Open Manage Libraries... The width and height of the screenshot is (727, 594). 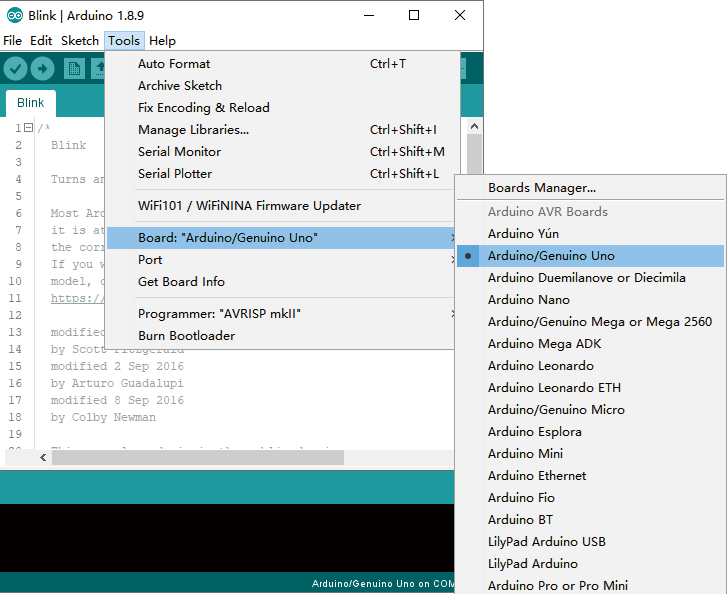283,130
